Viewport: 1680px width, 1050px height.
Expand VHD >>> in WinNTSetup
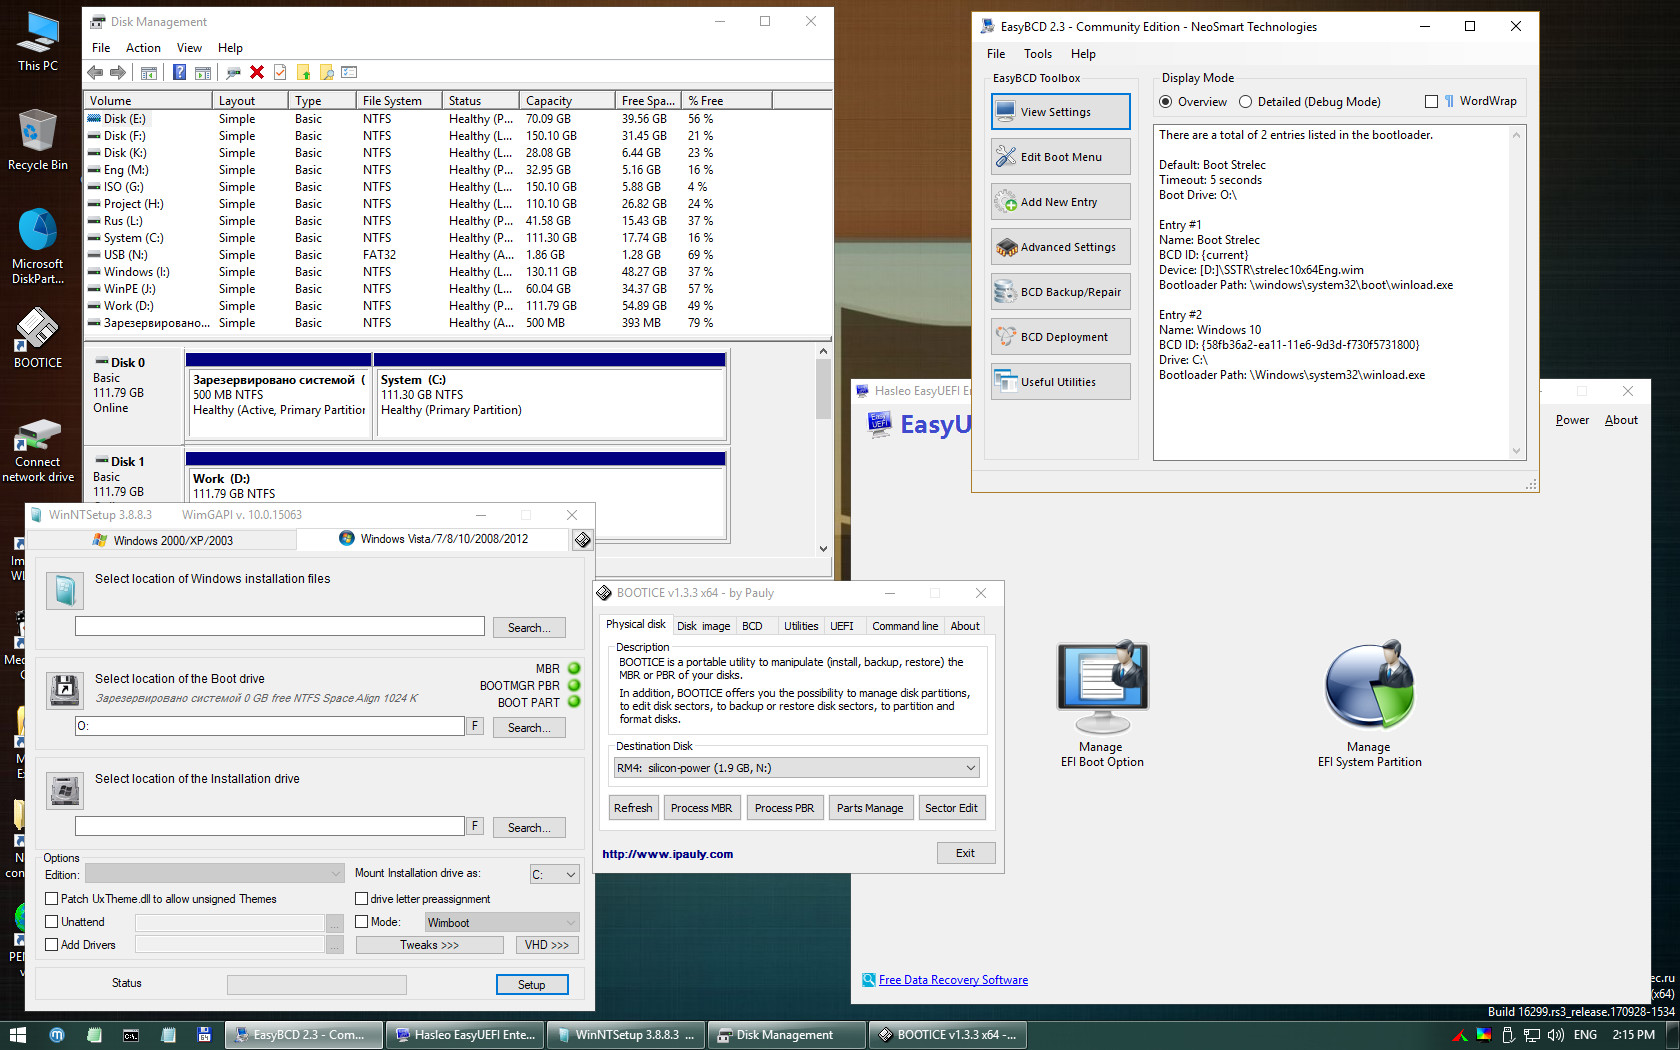tap(547, 945)
